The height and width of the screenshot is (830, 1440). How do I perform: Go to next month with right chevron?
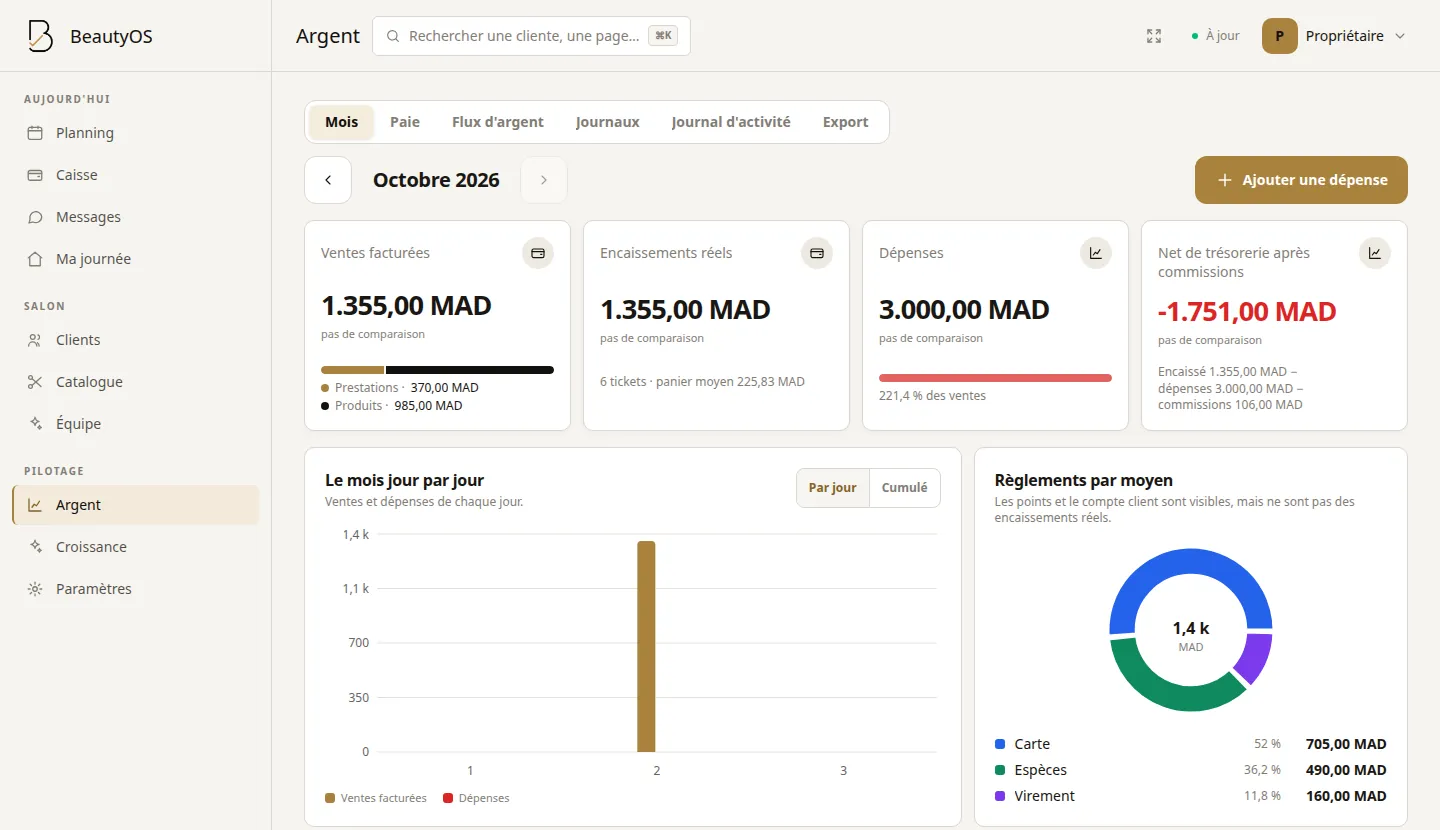tap(544, 180)
